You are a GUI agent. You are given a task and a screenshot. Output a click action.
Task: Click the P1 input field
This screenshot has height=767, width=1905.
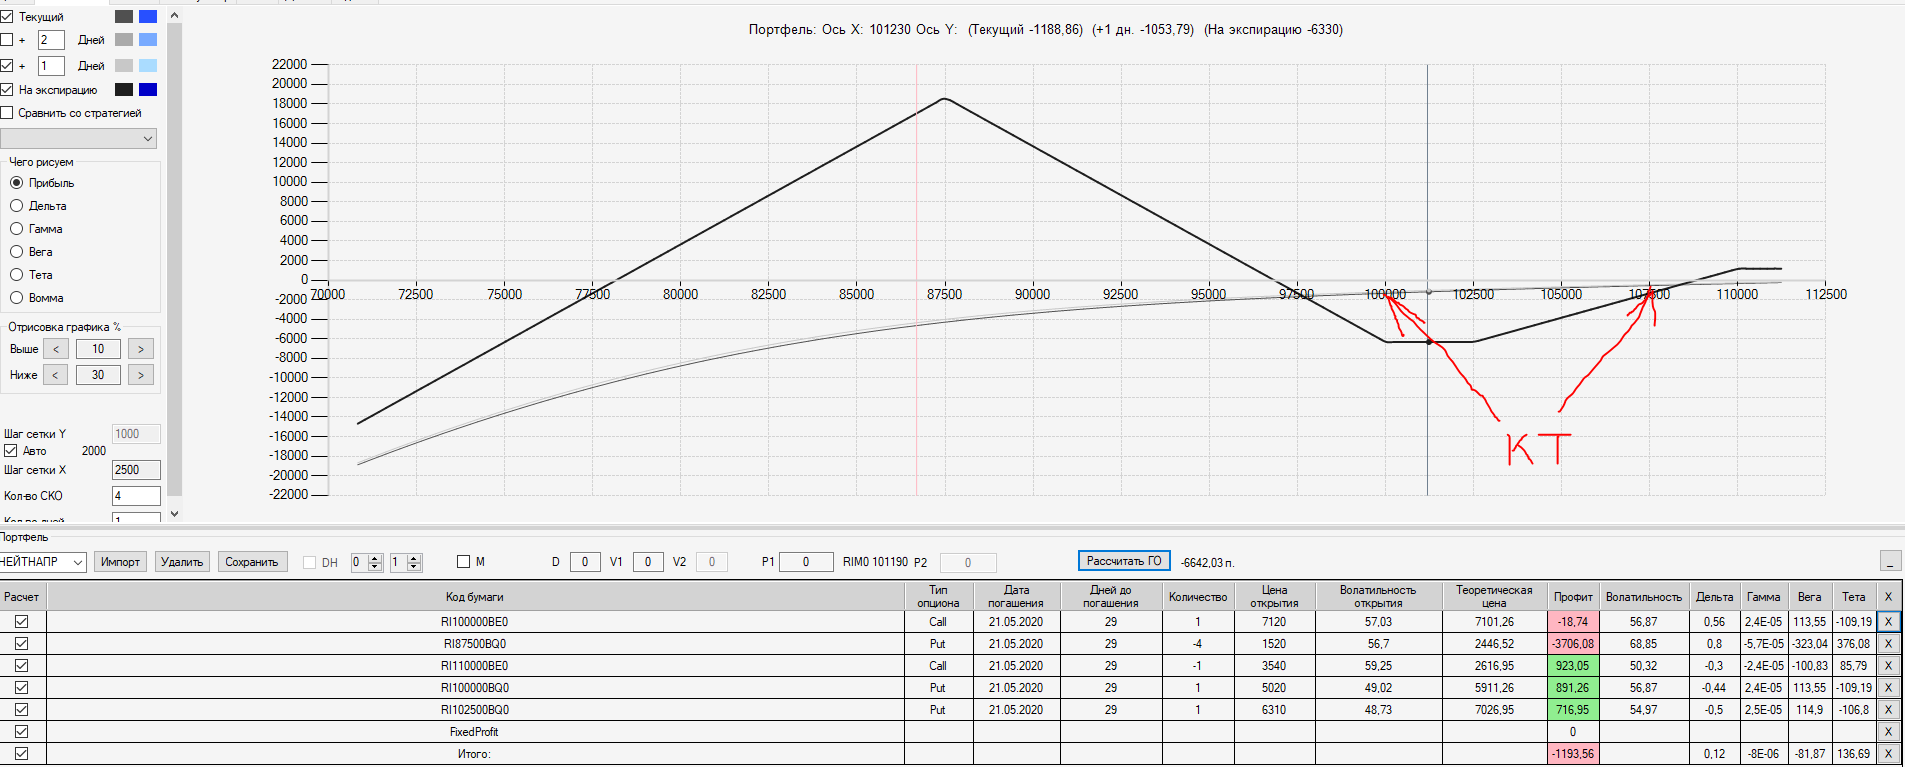806,562
